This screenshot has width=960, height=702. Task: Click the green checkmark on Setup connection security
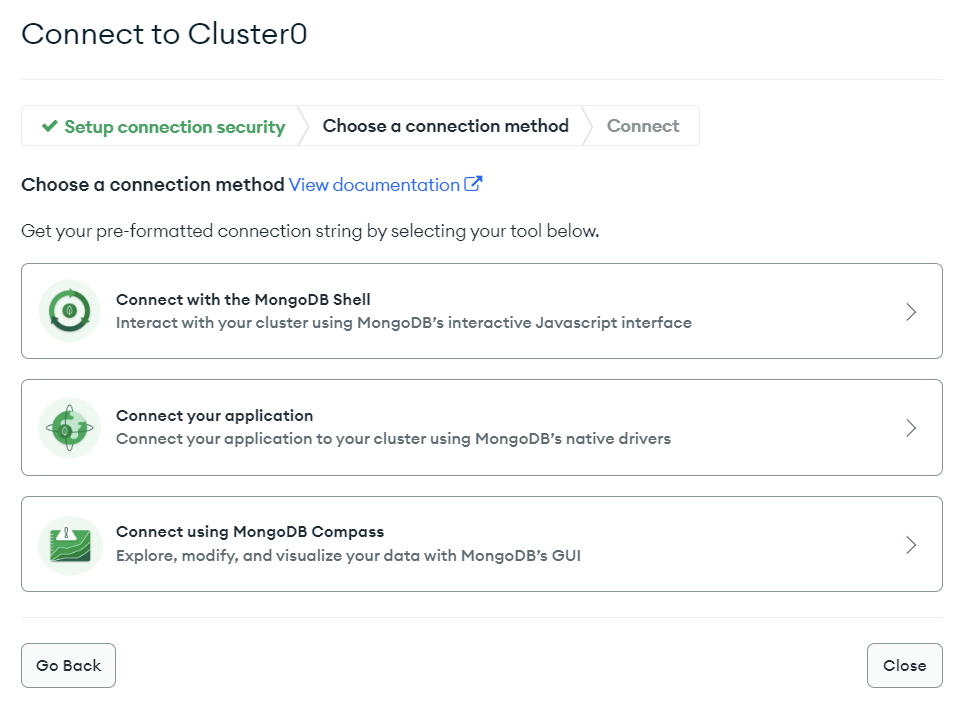coord(50,126)
